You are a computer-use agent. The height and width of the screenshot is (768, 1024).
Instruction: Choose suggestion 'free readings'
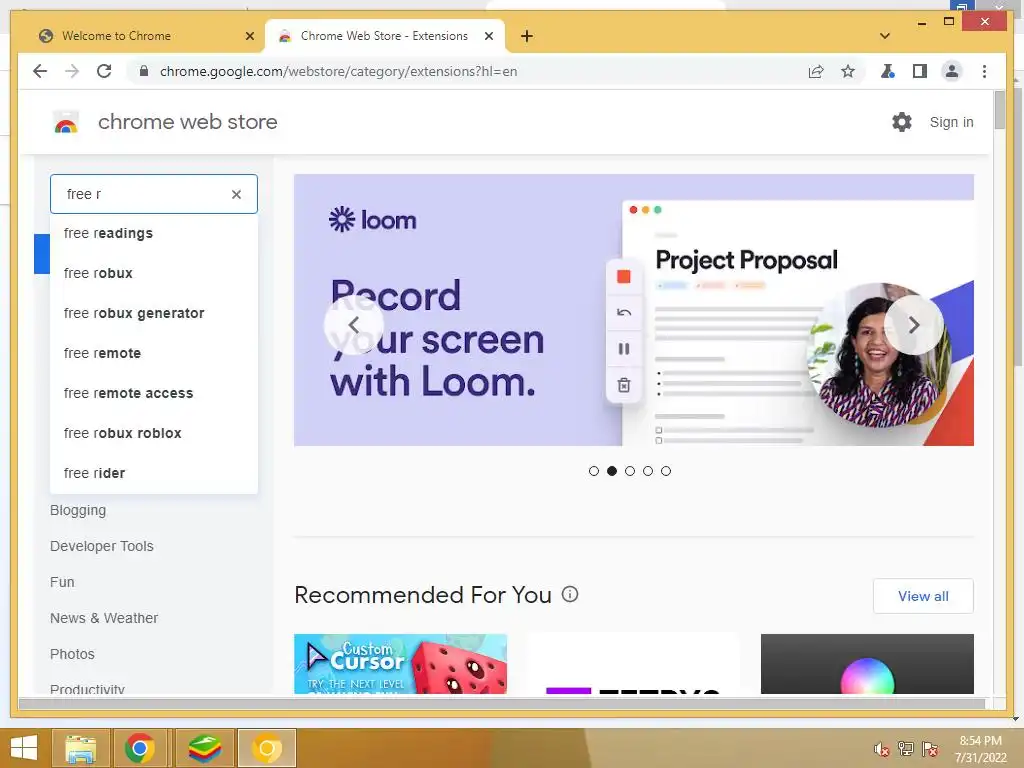(x=153, y=233)
